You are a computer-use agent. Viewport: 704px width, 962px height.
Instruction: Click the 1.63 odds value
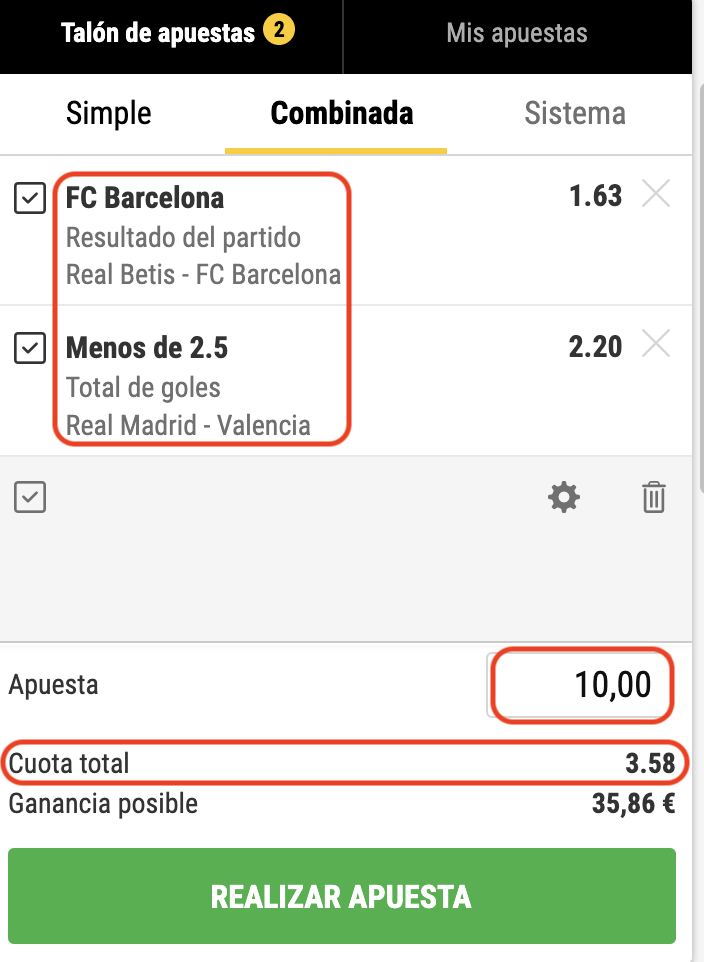(x=595, y=196)
